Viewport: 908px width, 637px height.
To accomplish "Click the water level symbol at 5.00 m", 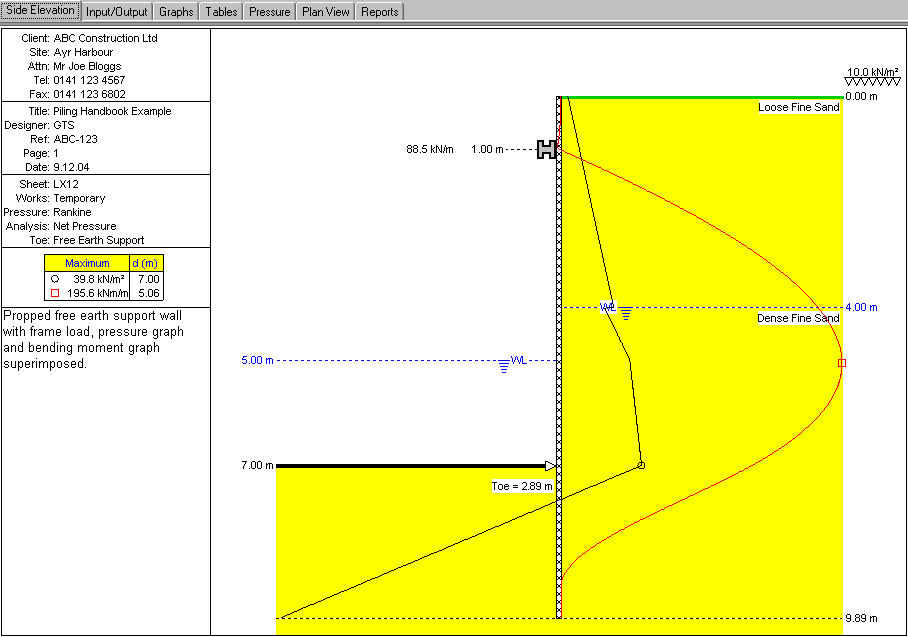I will pos(504,365).
